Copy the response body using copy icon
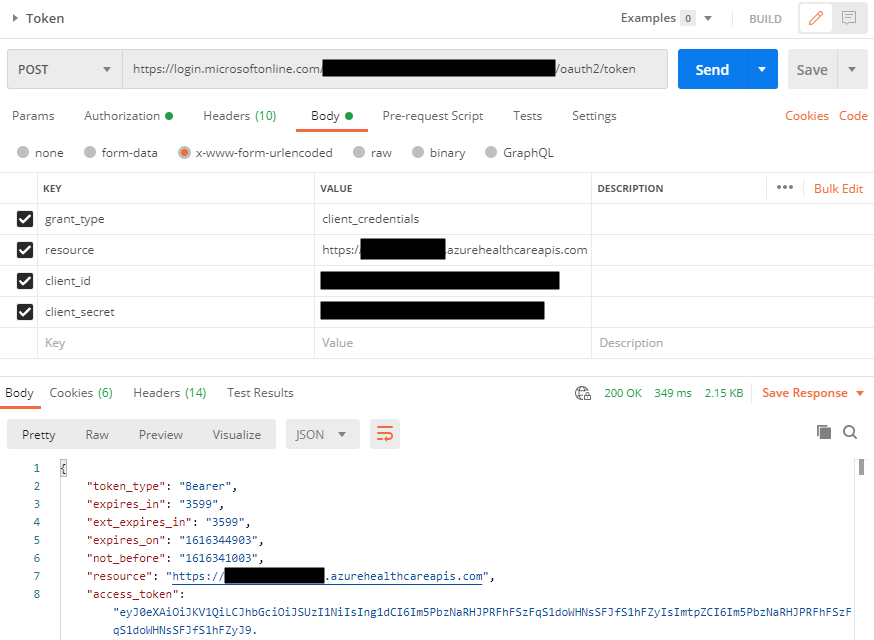This screenshot has width=874, height=640. (824, 432)
